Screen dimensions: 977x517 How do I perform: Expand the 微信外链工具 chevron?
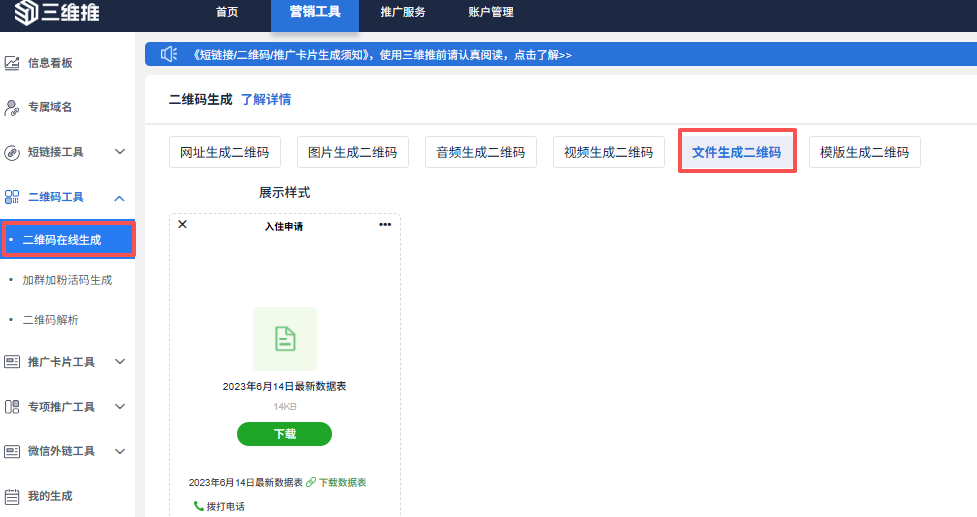pyautogui.click(x=119, y=451)
